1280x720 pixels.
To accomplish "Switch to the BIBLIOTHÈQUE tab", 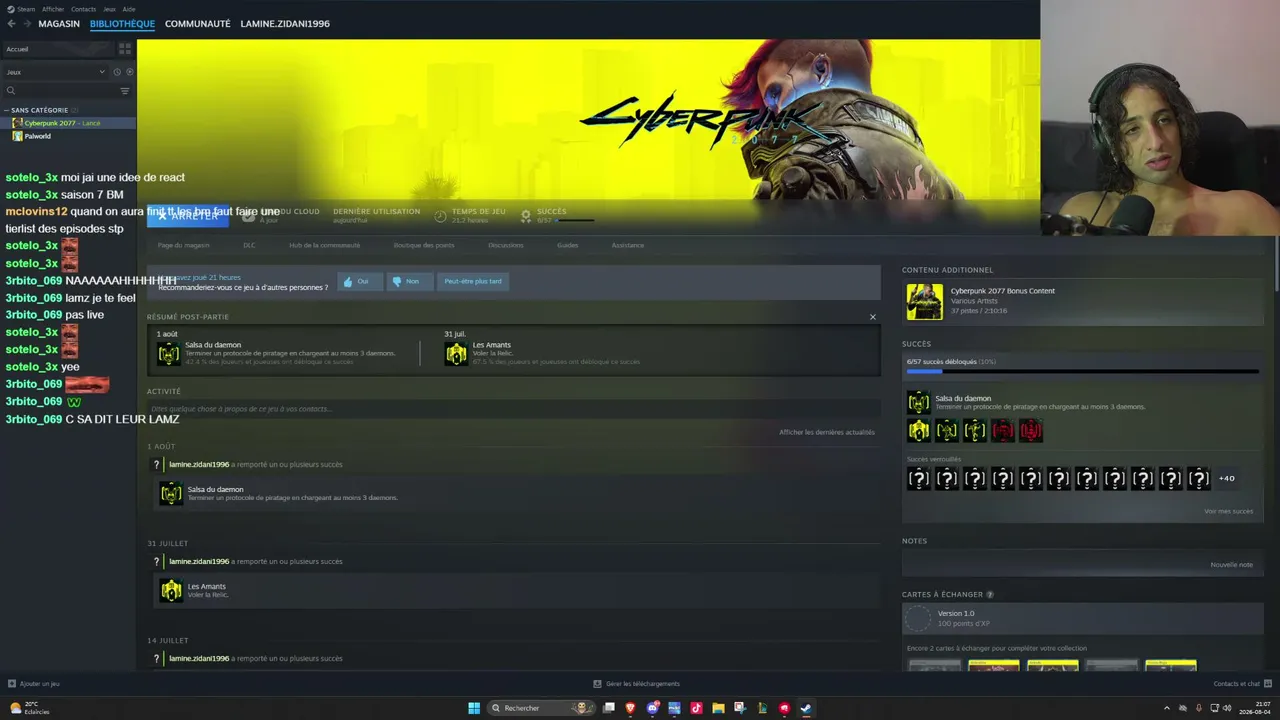I will coord(122,24).
